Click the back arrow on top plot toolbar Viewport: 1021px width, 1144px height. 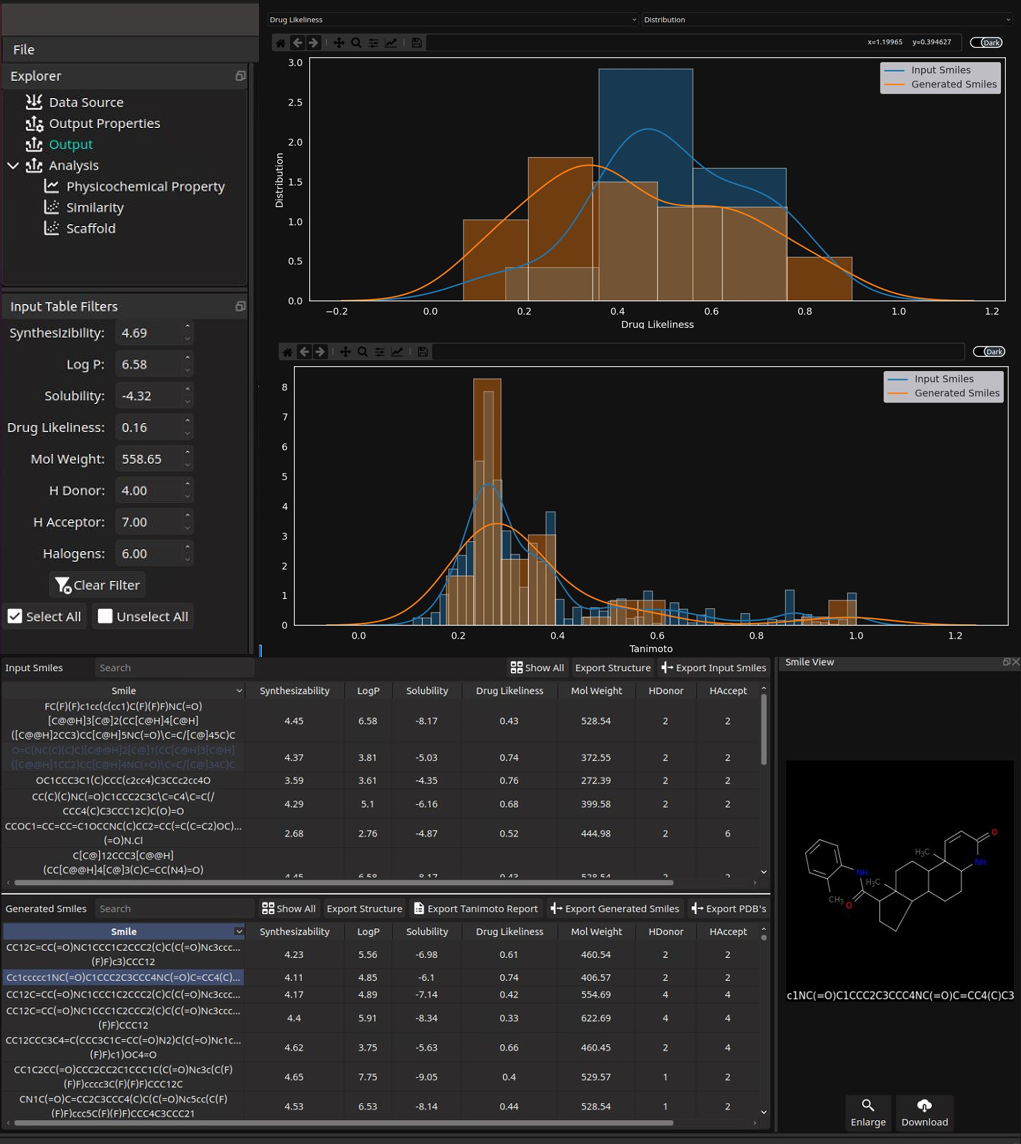[x=297, y=42]
